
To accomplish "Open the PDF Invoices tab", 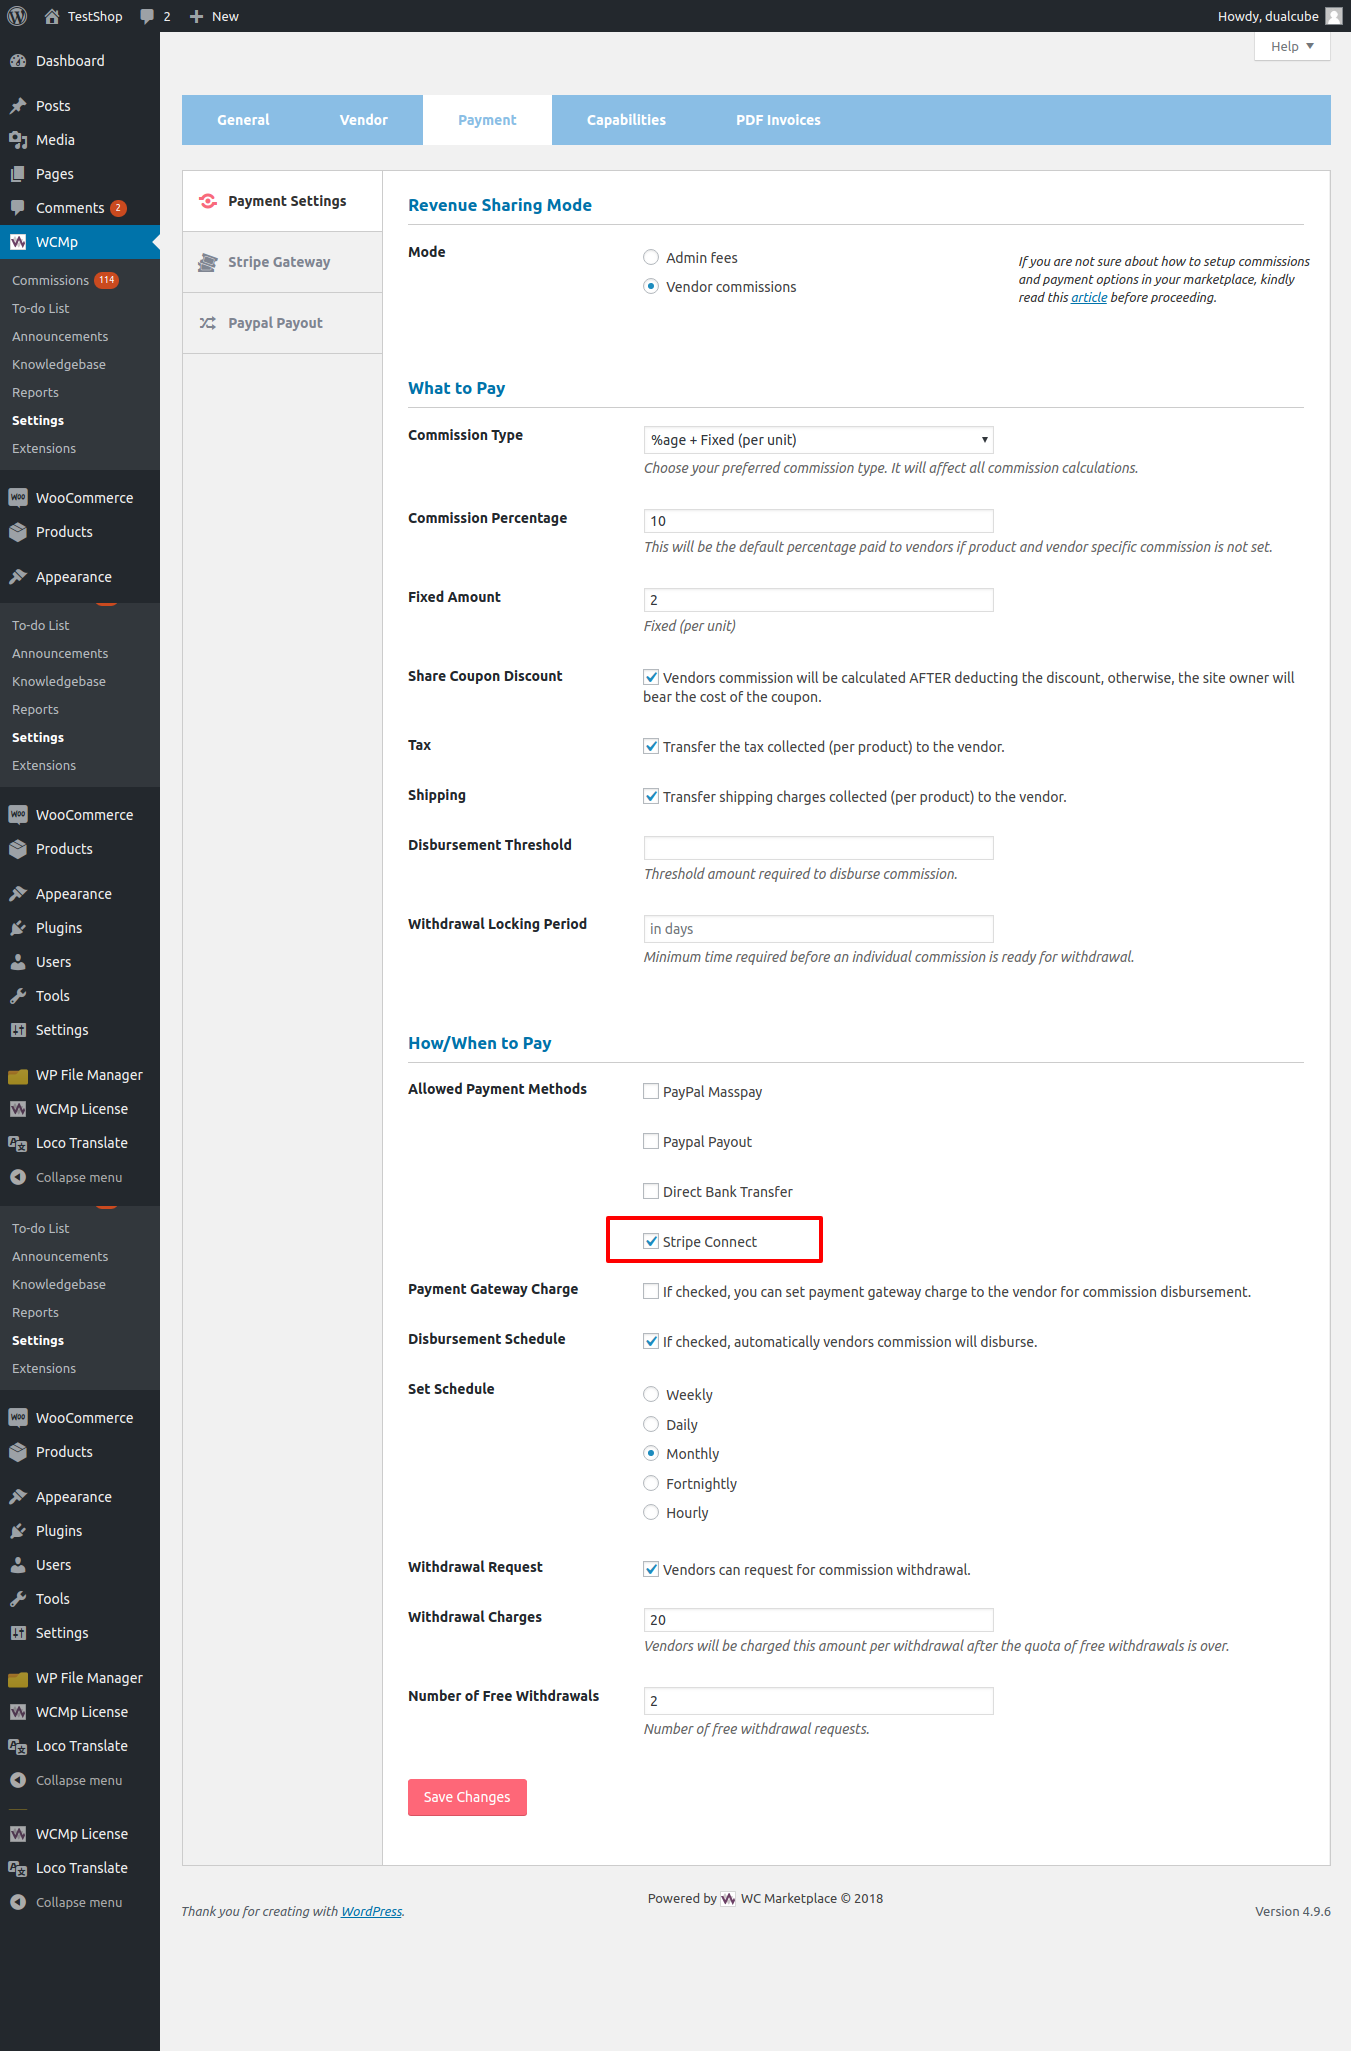I will click(x=778, y=120).
